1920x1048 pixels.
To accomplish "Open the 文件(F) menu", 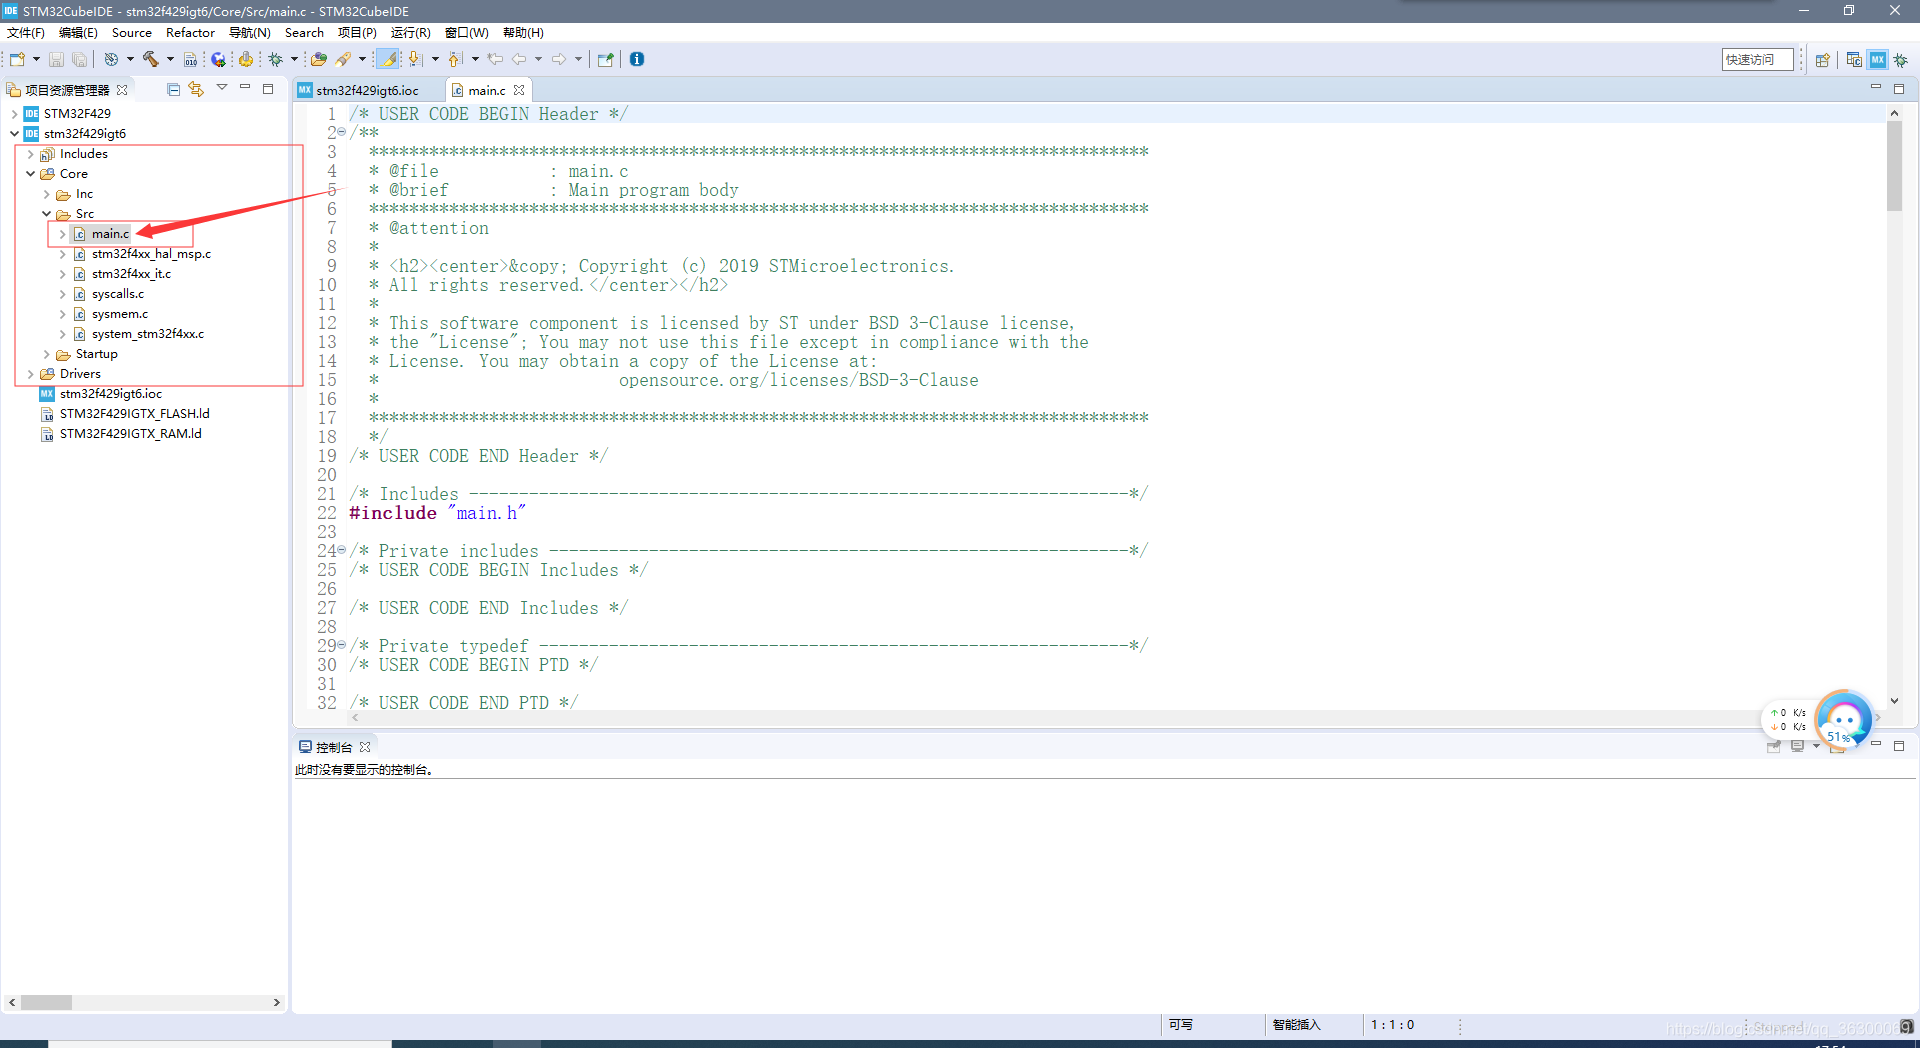I will point(26,33).
